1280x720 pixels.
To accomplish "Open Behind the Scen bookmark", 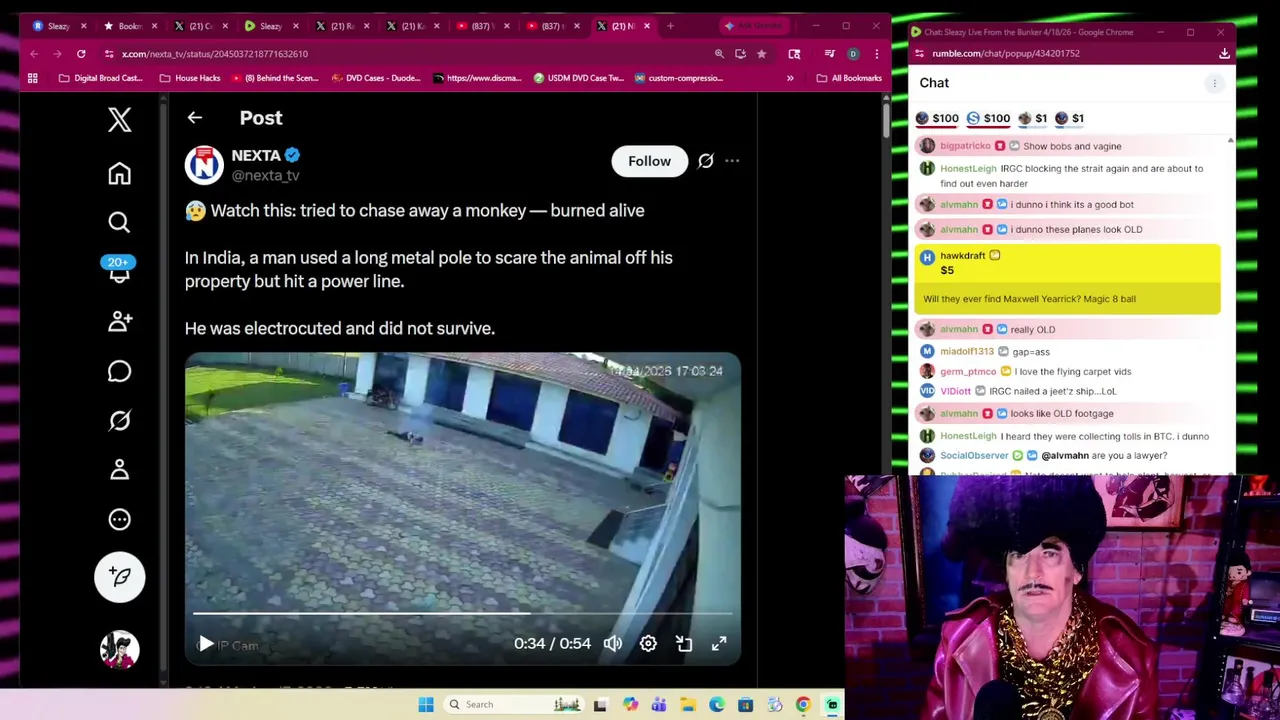I will pyautogui.click(x=274, y=78).
